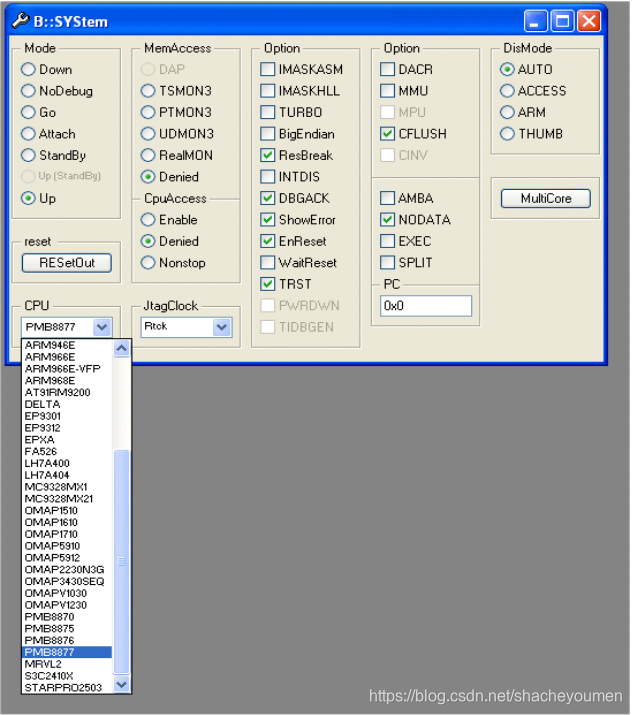
Task: Collapse the CPU dropdown arrow
Action: (102, 327)
